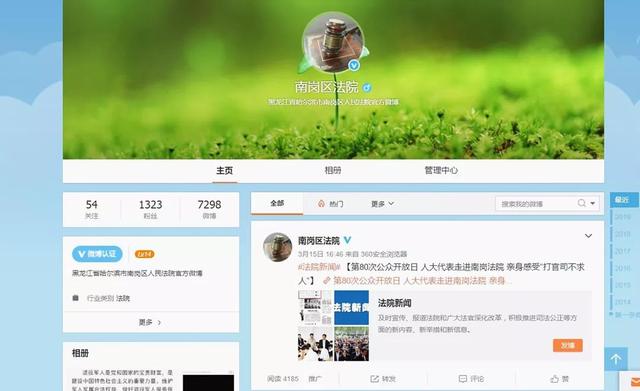View the 1323 粉丝 followers list
Screen dimensions: 640x391
click(151, 209)
